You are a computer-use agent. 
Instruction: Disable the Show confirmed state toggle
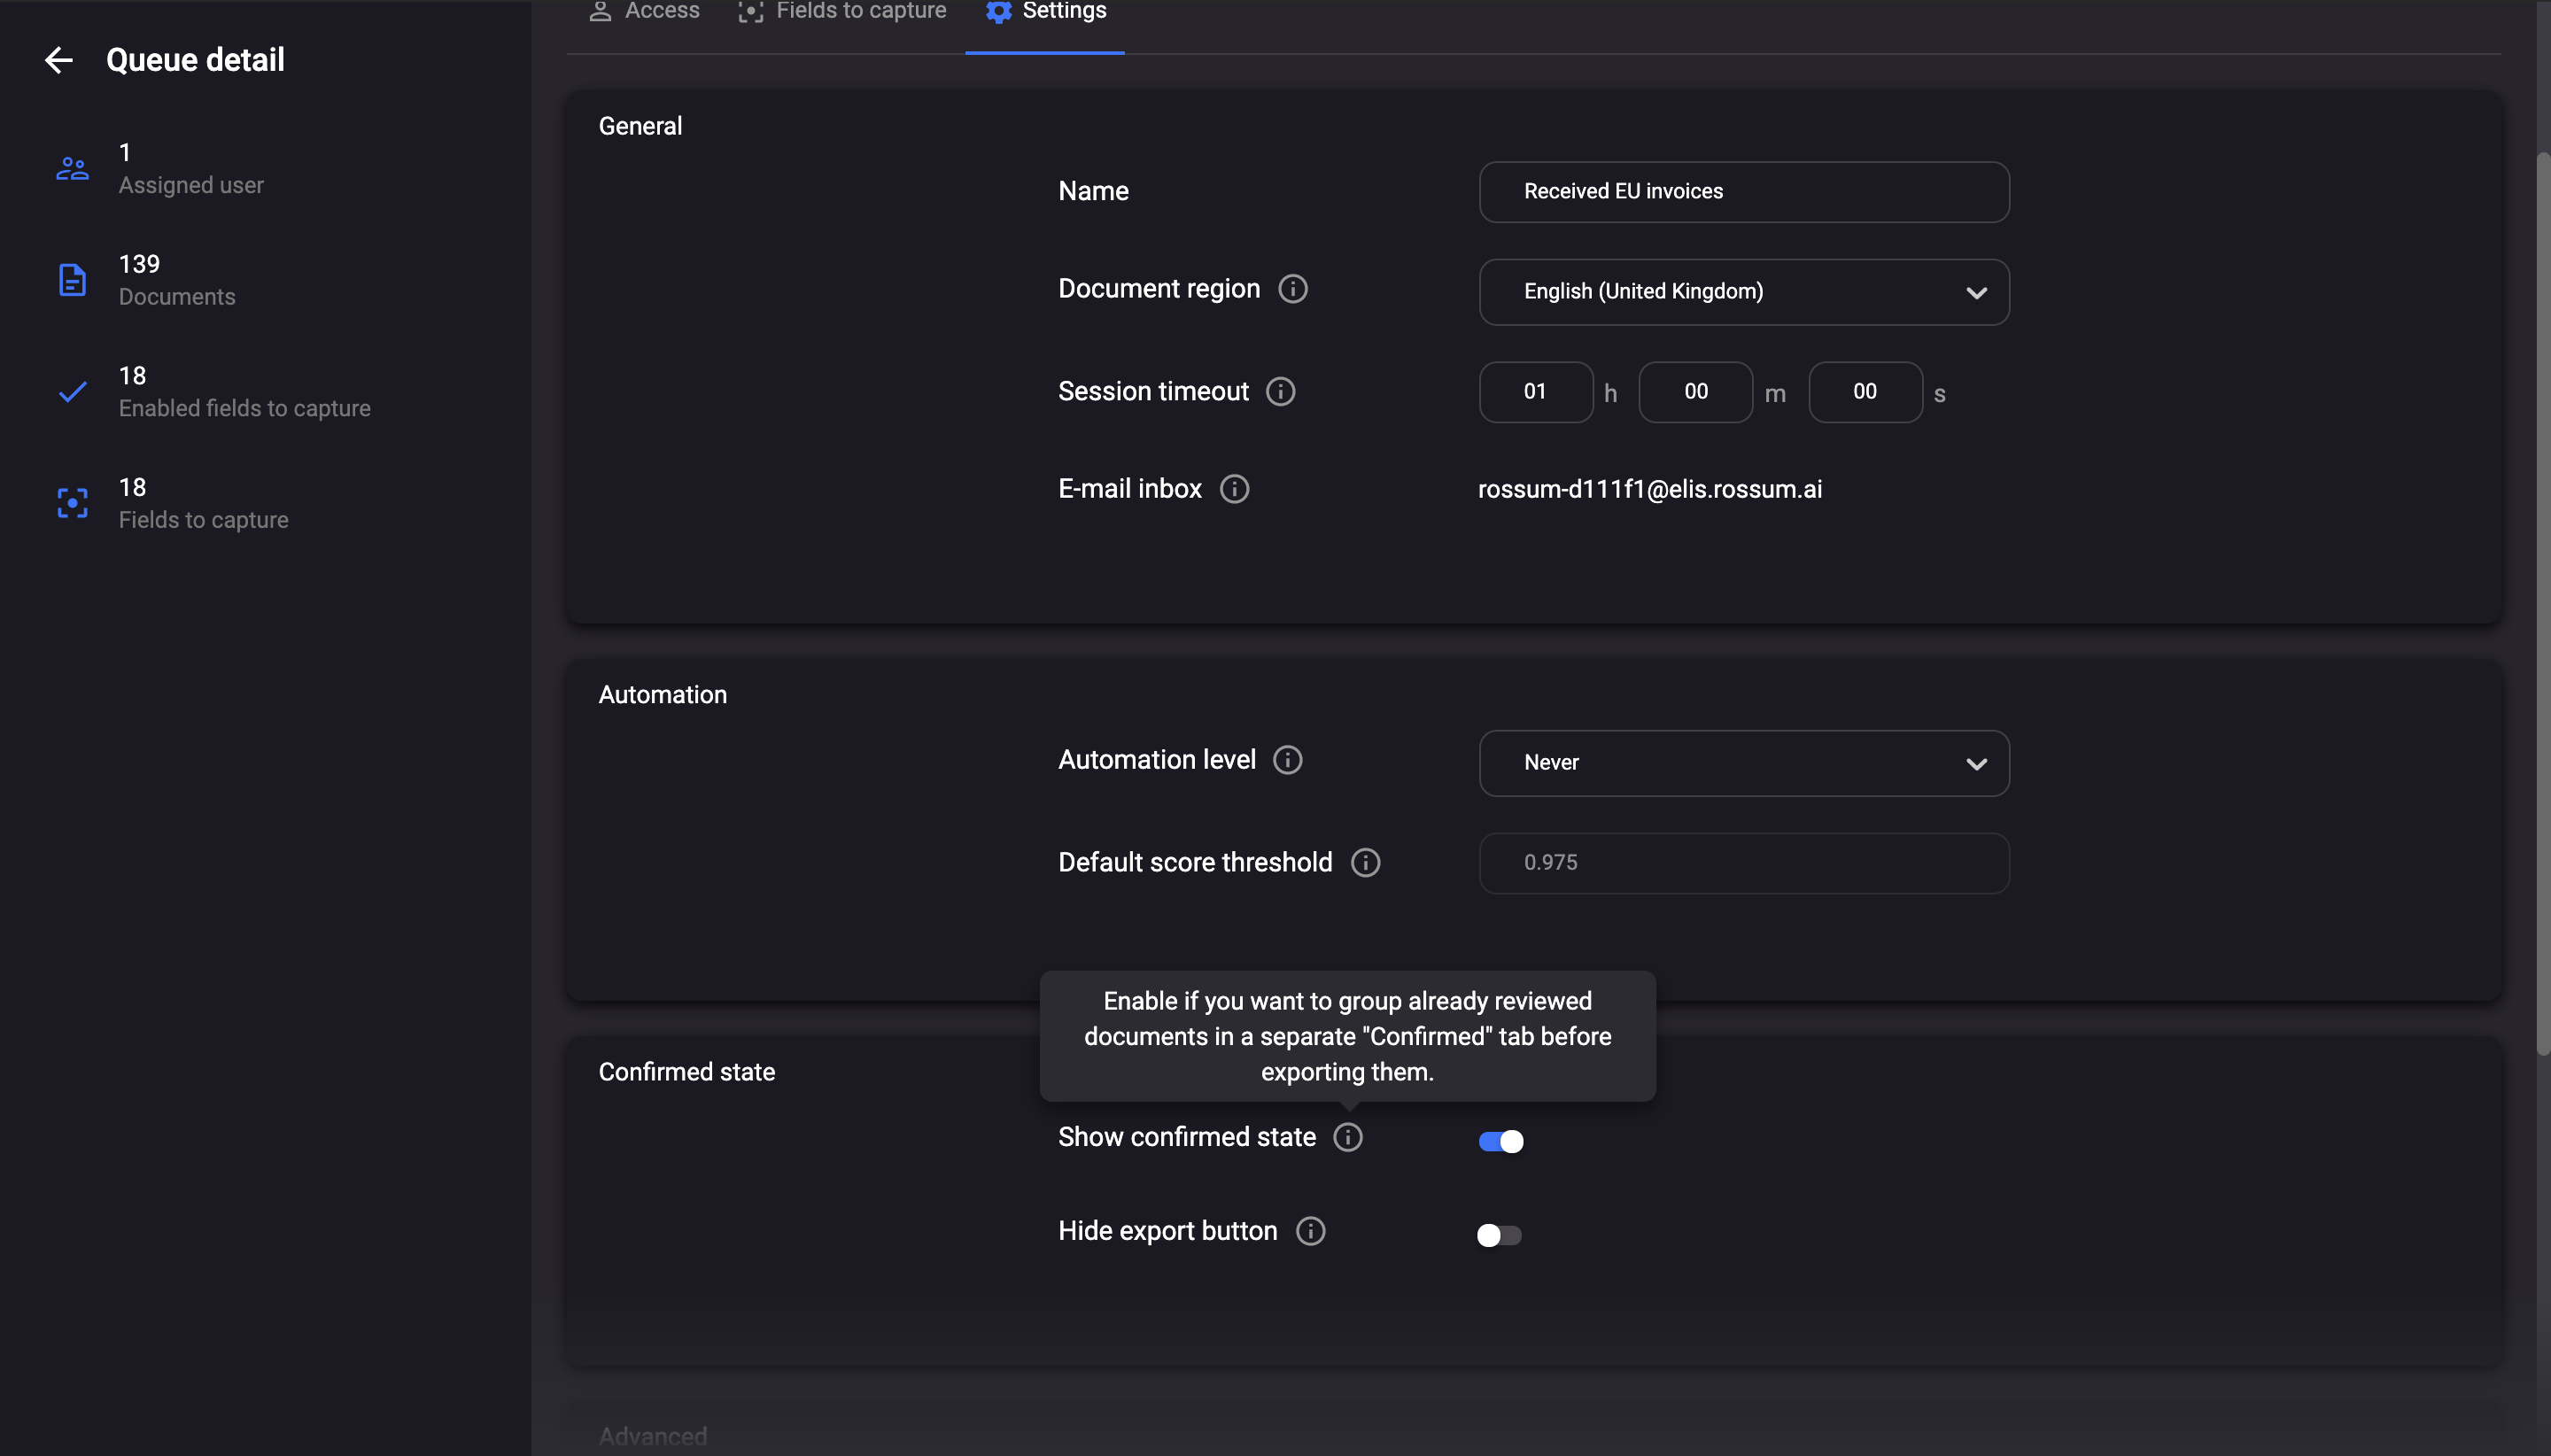pos(1500,1141)
